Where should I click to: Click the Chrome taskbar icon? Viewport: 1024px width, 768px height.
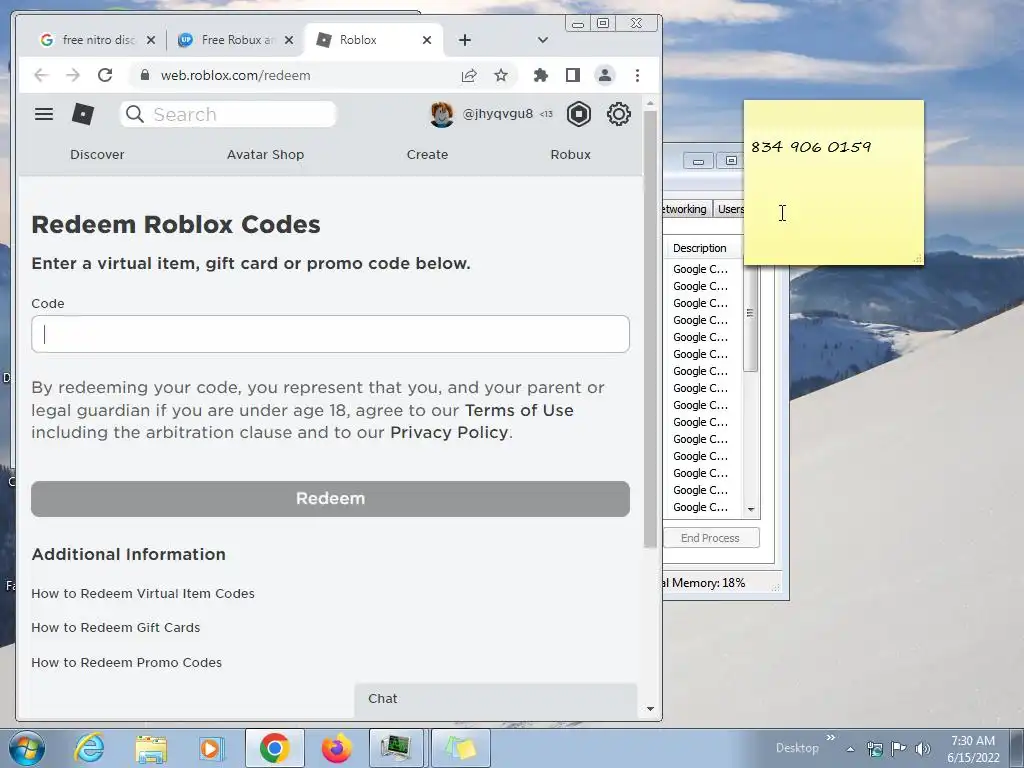274,748
